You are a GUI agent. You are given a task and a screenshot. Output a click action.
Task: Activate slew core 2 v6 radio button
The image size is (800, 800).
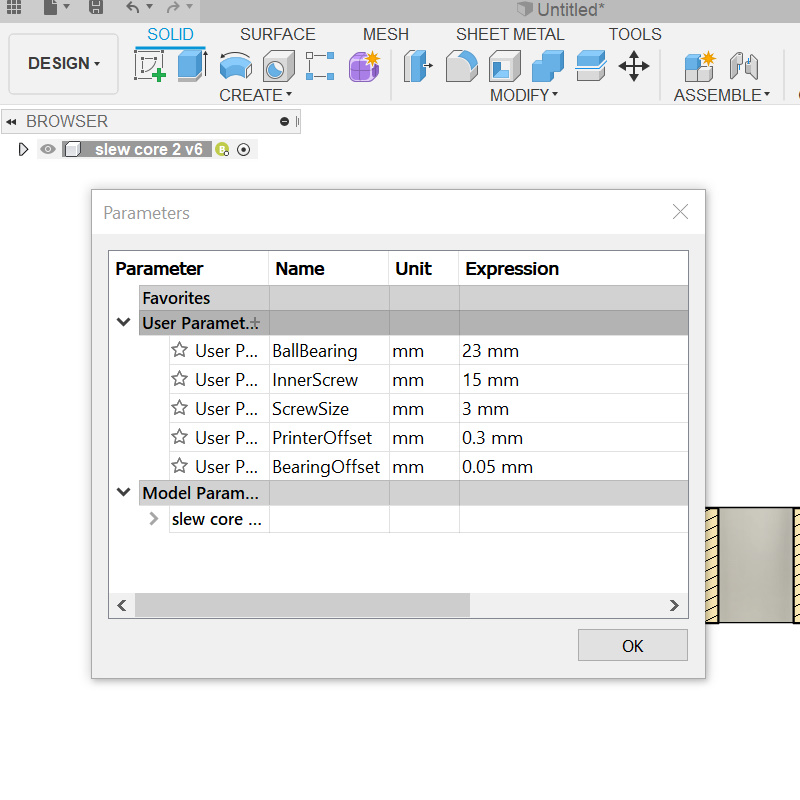point(244,150)
